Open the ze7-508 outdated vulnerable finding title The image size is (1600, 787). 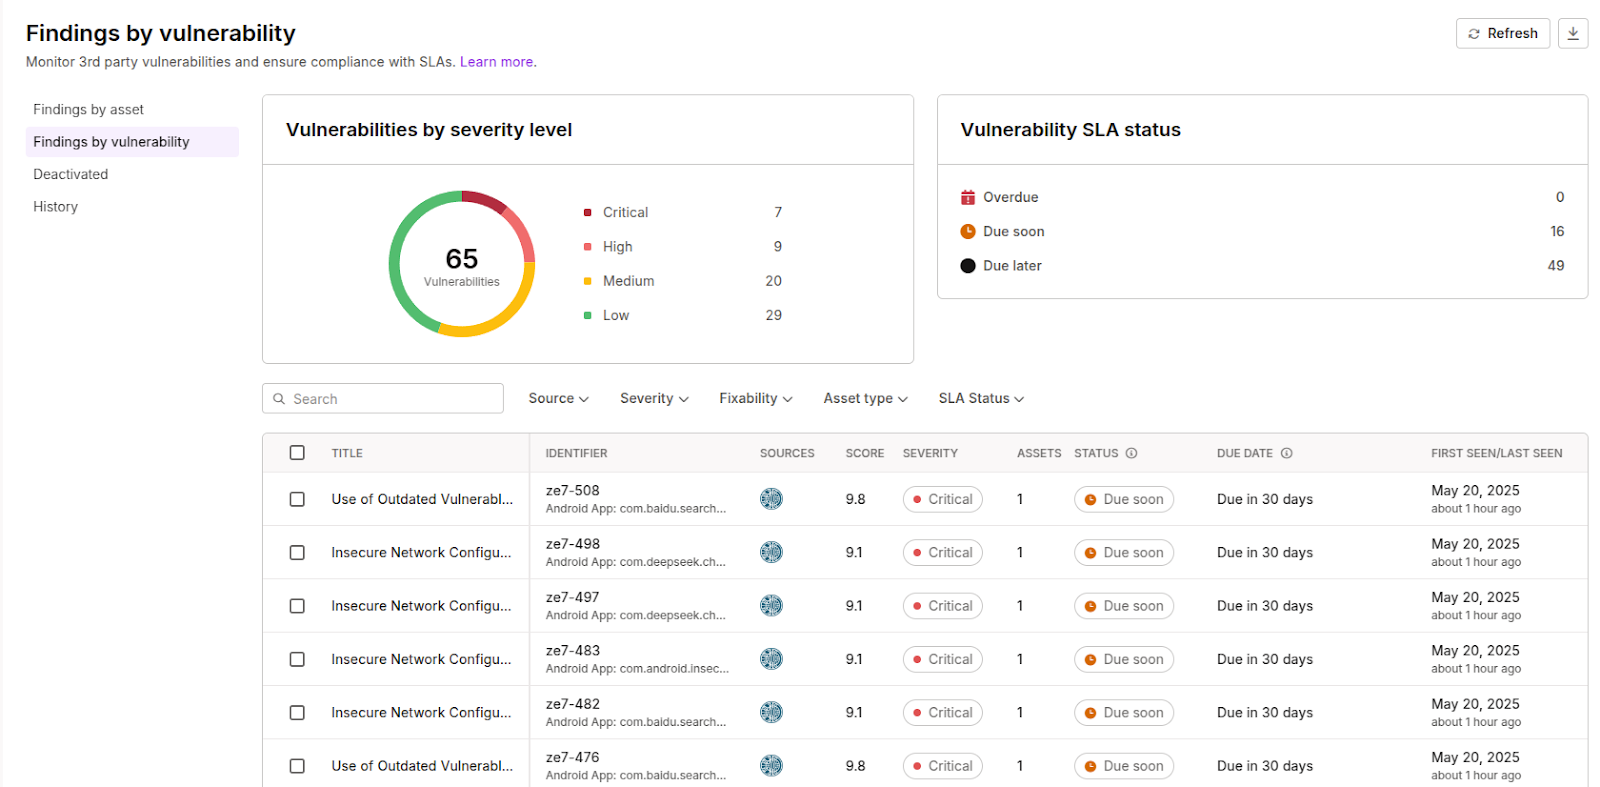(x=422, y=499)
